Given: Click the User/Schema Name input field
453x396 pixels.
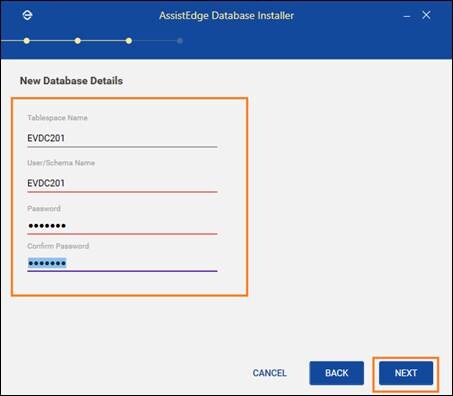Looking at the screenshot, I should (x=122, y=184).
